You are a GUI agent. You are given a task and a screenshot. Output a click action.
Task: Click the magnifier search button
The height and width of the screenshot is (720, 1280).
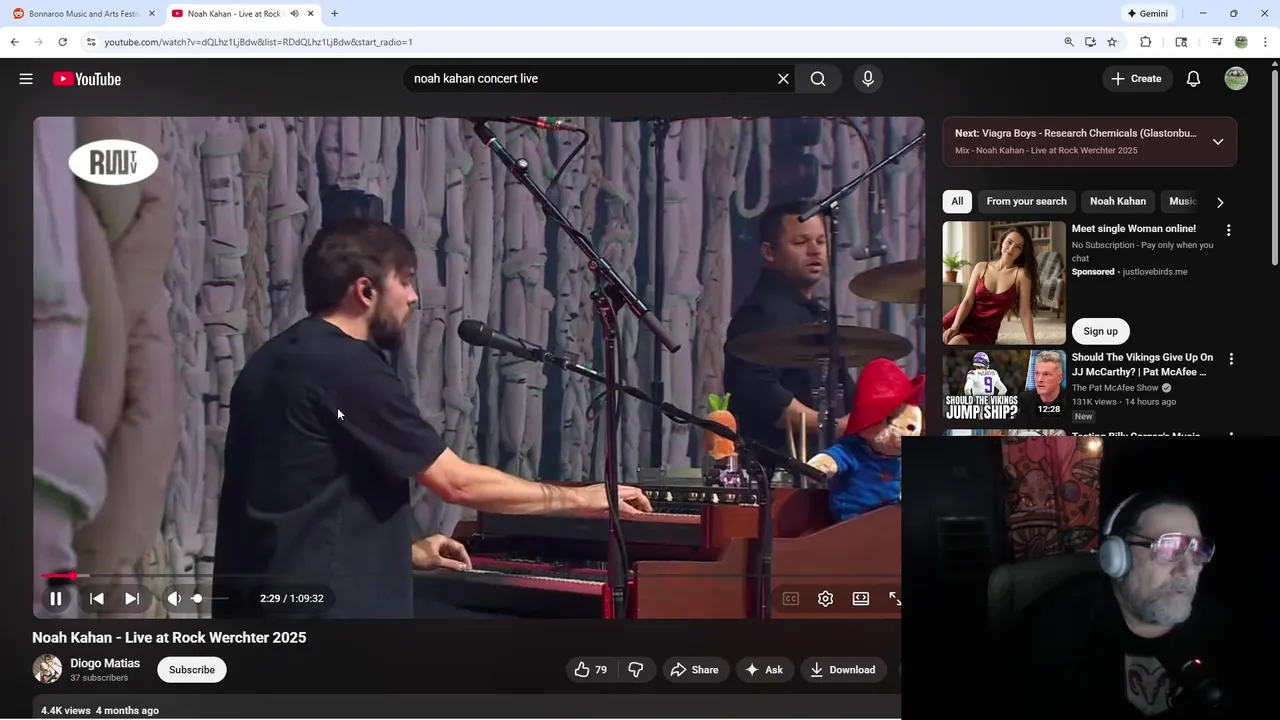818,79
